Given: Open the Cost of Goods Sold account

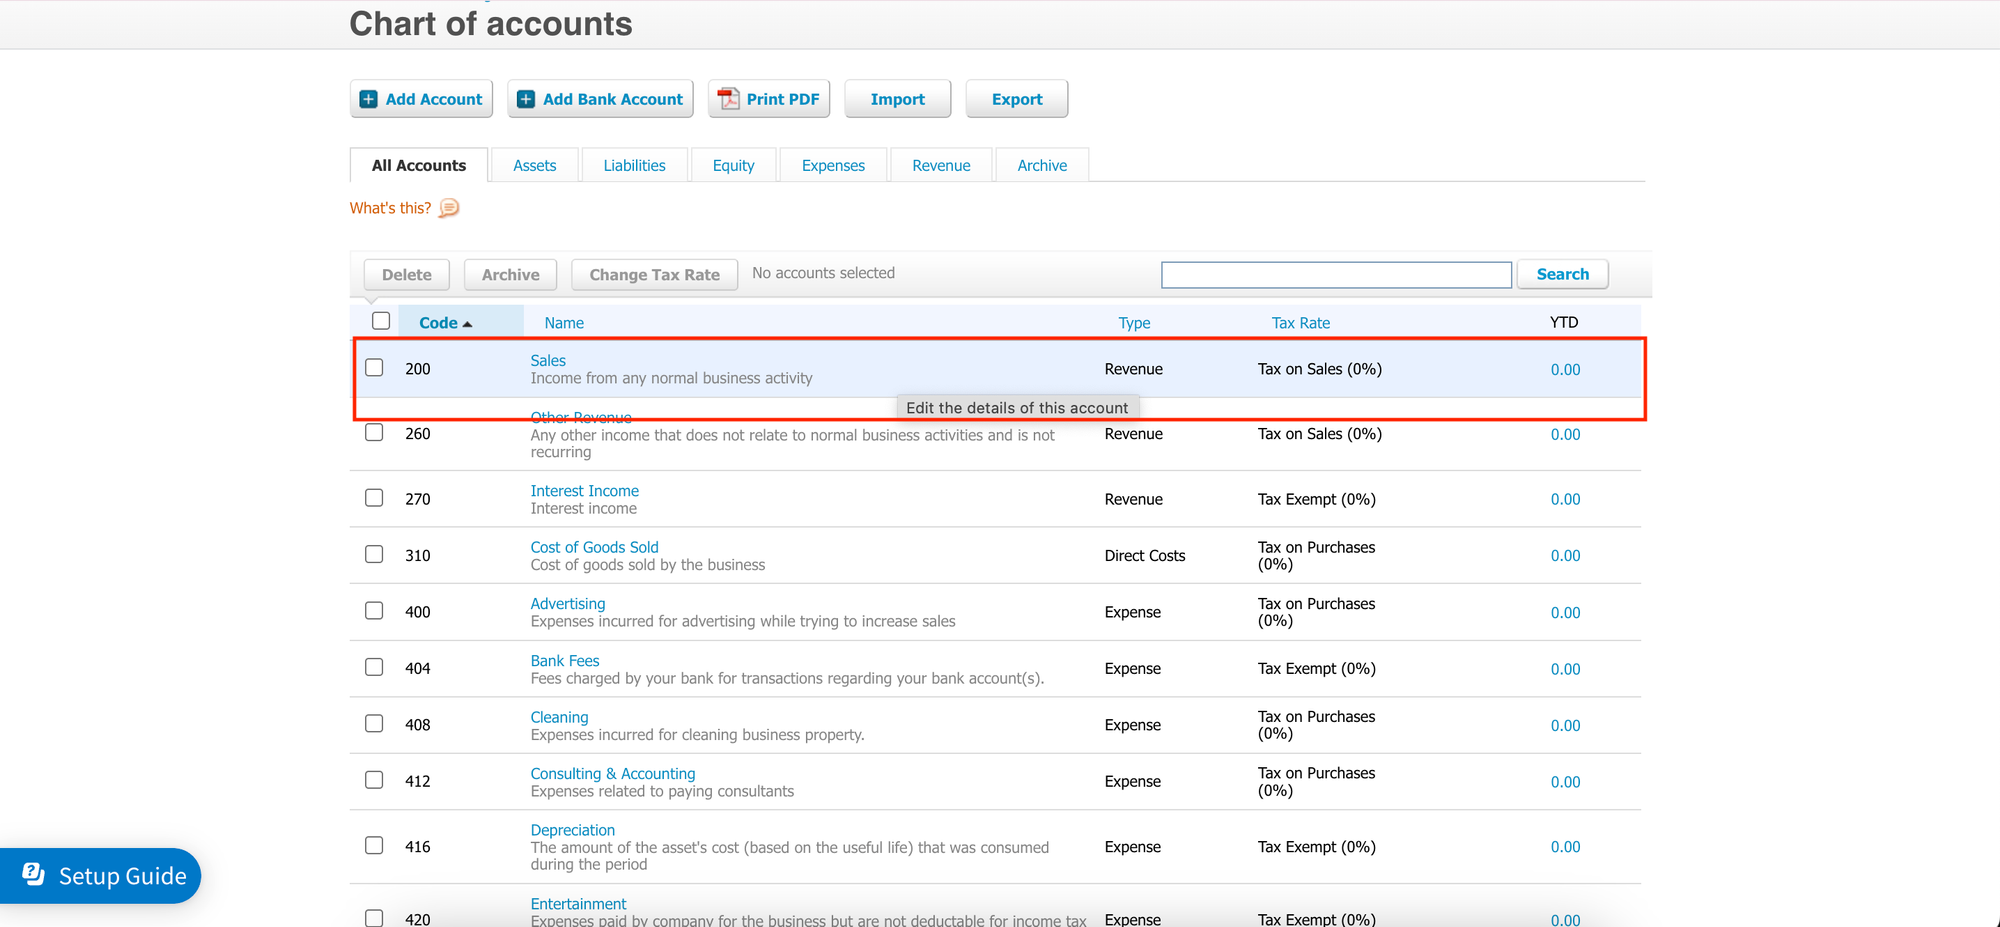Looking at the screenshot, I should (595, 547).
